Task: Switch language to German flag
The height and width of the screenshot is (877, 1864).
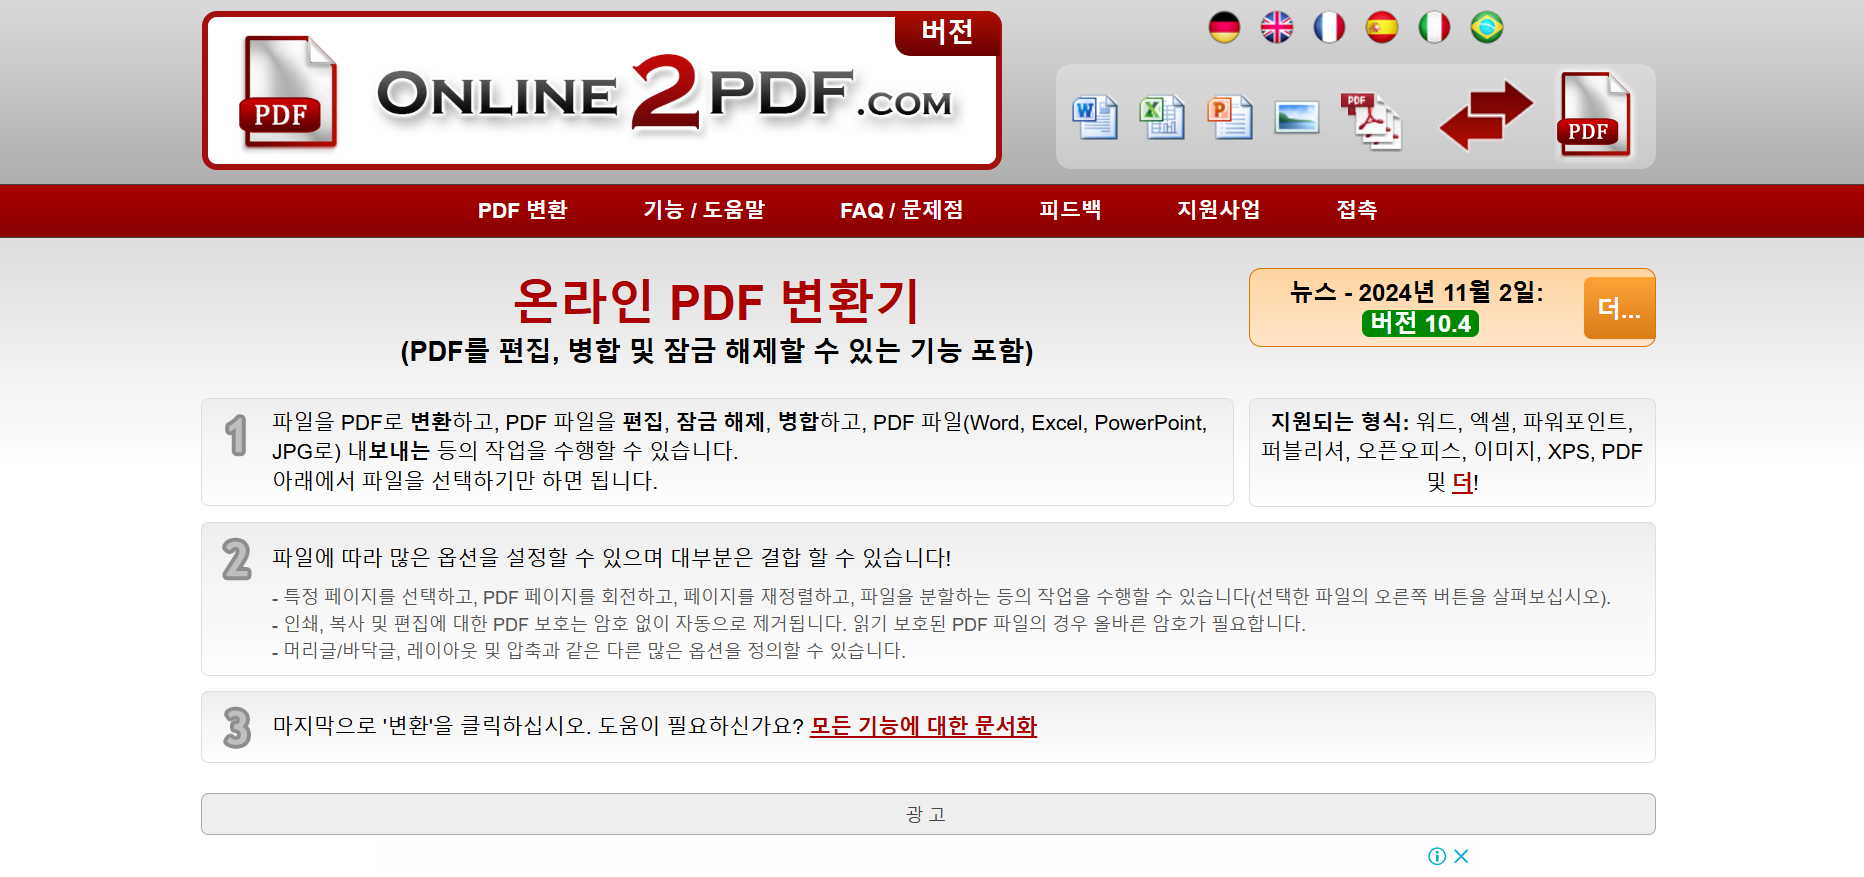Action: tap(1224, 27)
